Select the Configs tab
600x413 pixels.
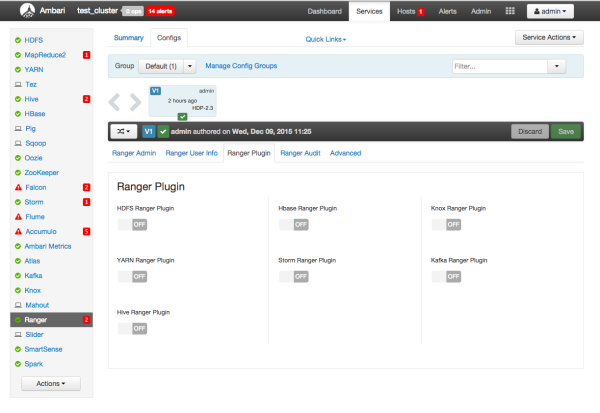[169, 38]
